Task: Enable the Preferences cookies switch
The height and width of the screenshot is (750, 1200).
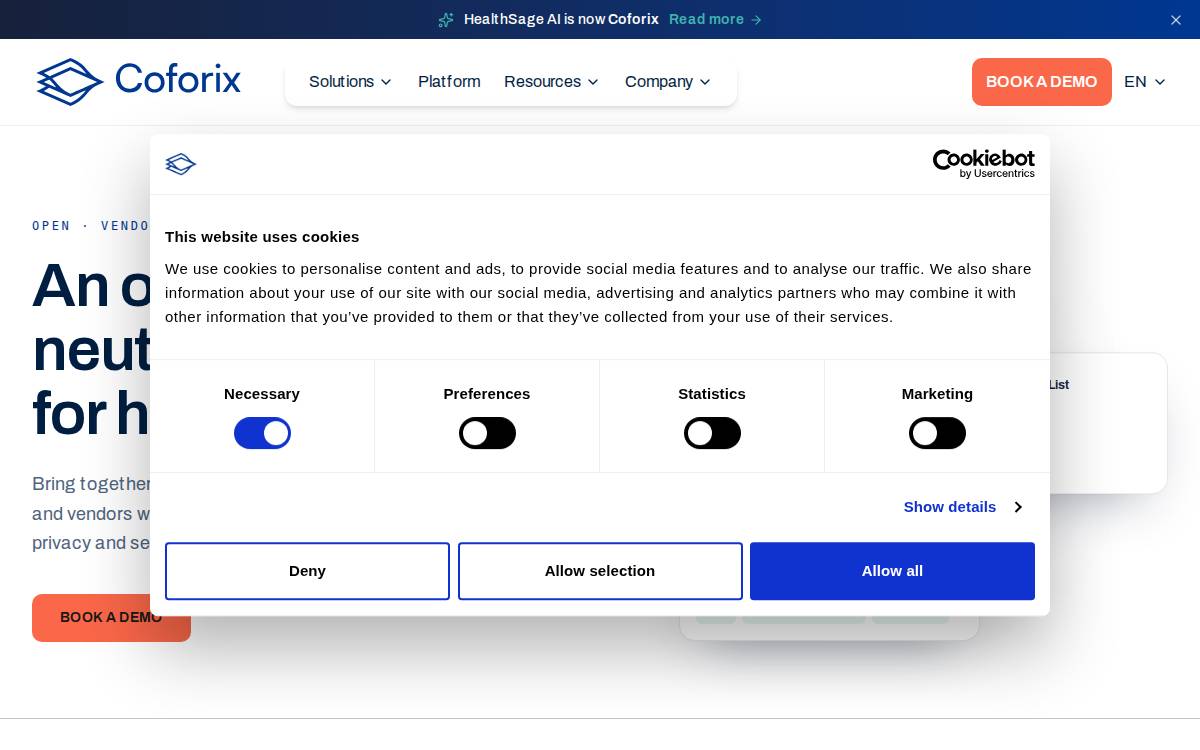Action: 487,433
